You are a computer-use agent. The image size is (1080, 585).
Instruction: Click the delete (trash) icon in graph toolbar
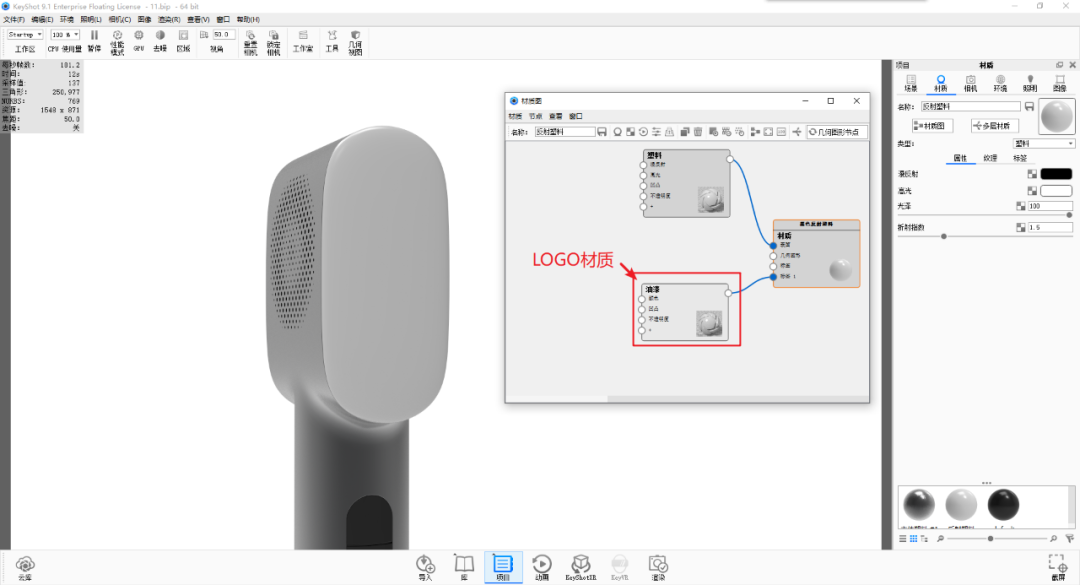[698, 132]
